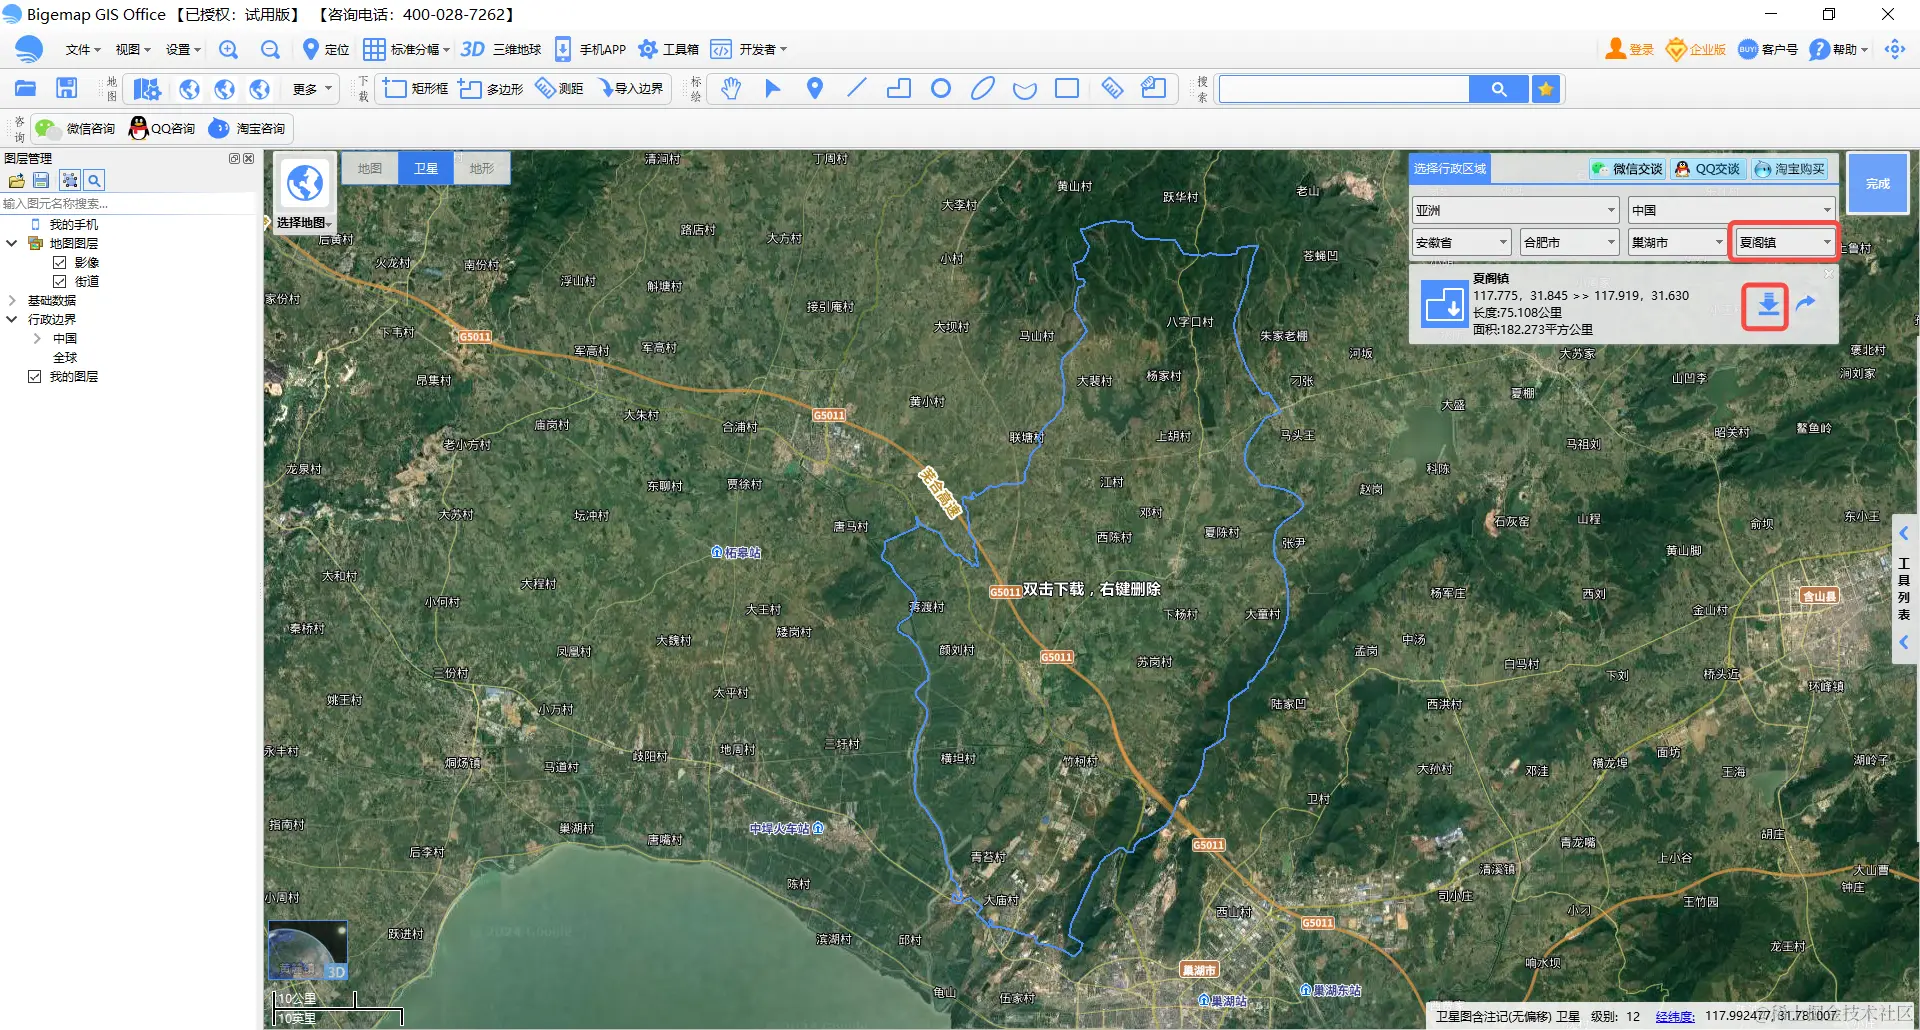Select the rectangle drawing tool
This screenshot has width=1920, height=1030.
point(1067,89)
